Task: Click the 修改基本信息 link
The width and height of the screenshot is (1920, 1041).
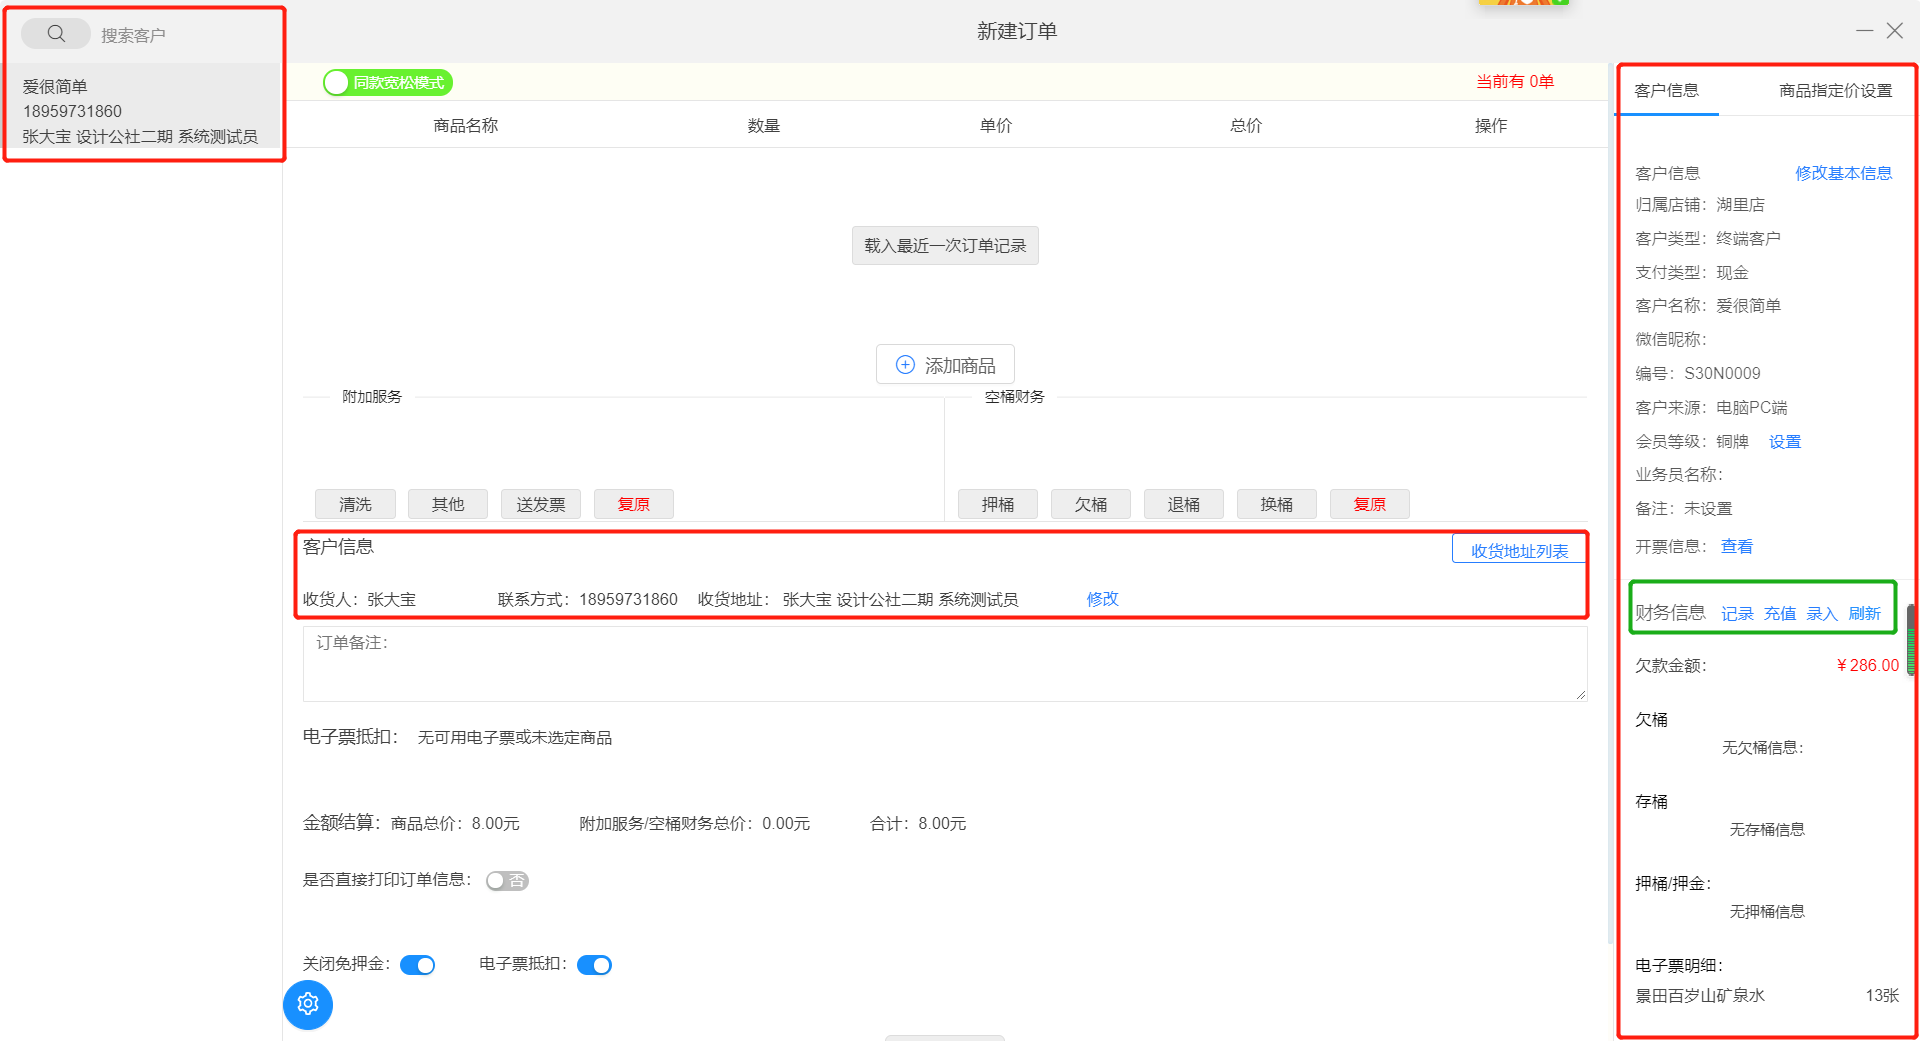Action: pyautogui.click(x=1843, y=173)
